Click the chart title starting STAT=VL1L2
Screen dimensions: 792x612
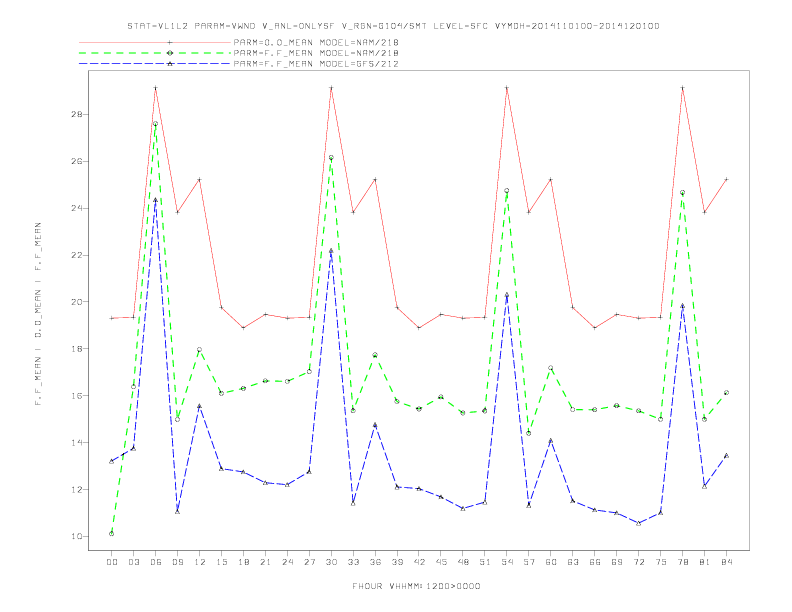point(393,26)
